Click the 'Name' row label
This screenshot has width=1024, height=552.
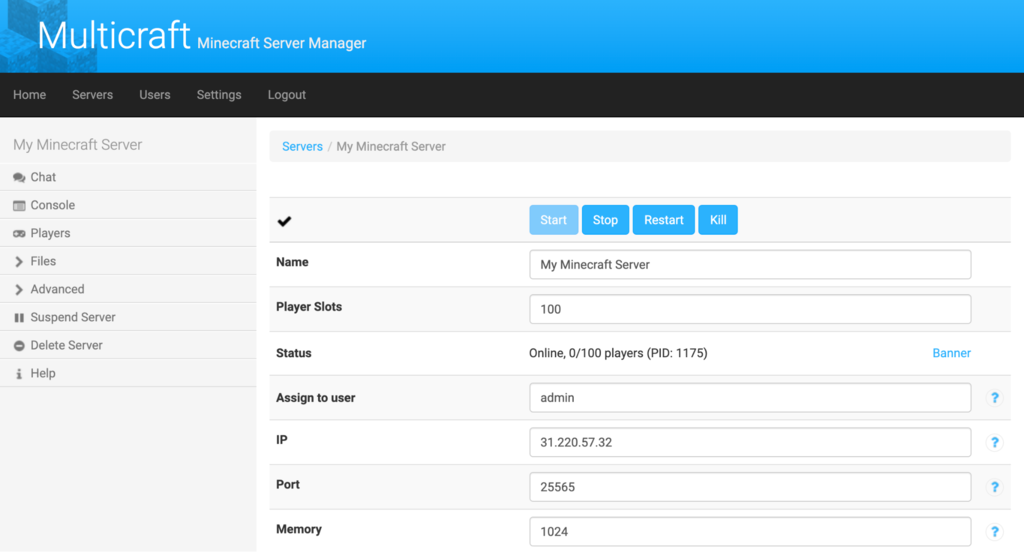(x=292, y=262)
